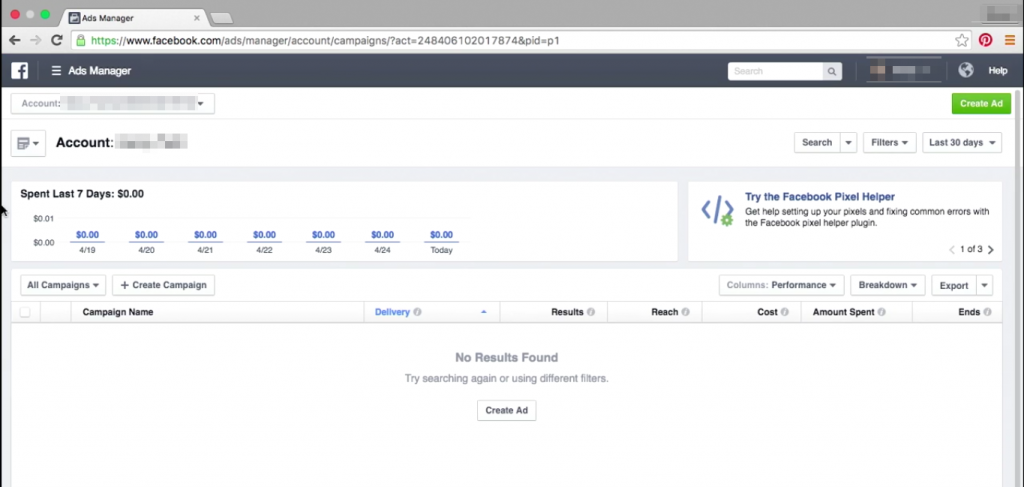Click the Pinterest extension icon
Image resolution: width=1024 pixels, height=487 pixels.
pos(985,40)
